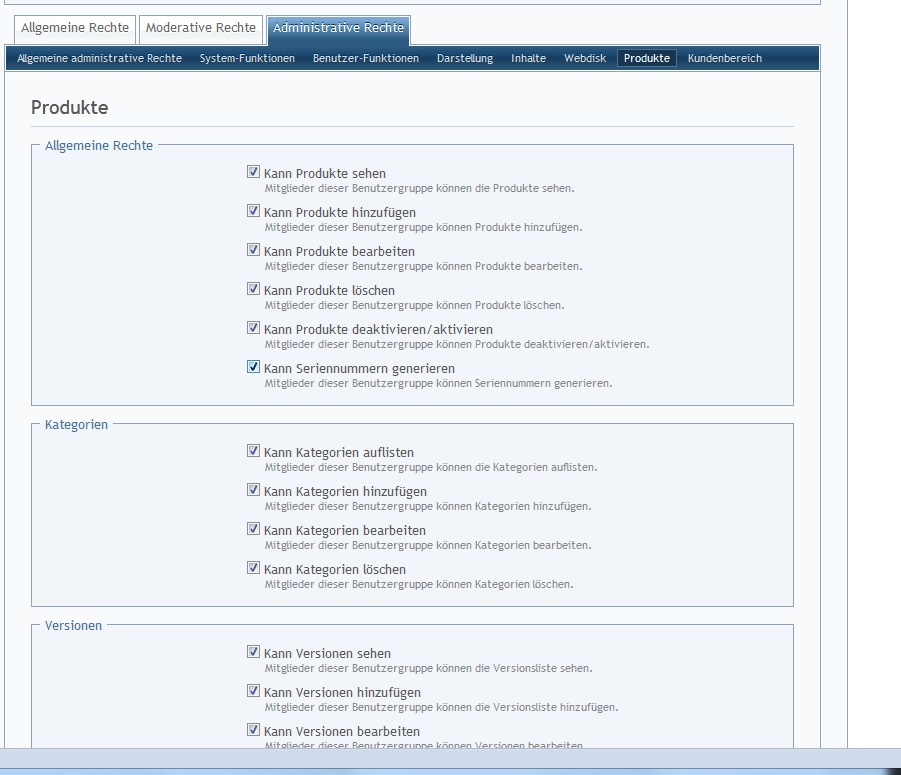Uncheck Kann Kategorien löschen checkbox
Viewport: 901px width, 775px height.
pyautogui.click(x=254, y=568)
